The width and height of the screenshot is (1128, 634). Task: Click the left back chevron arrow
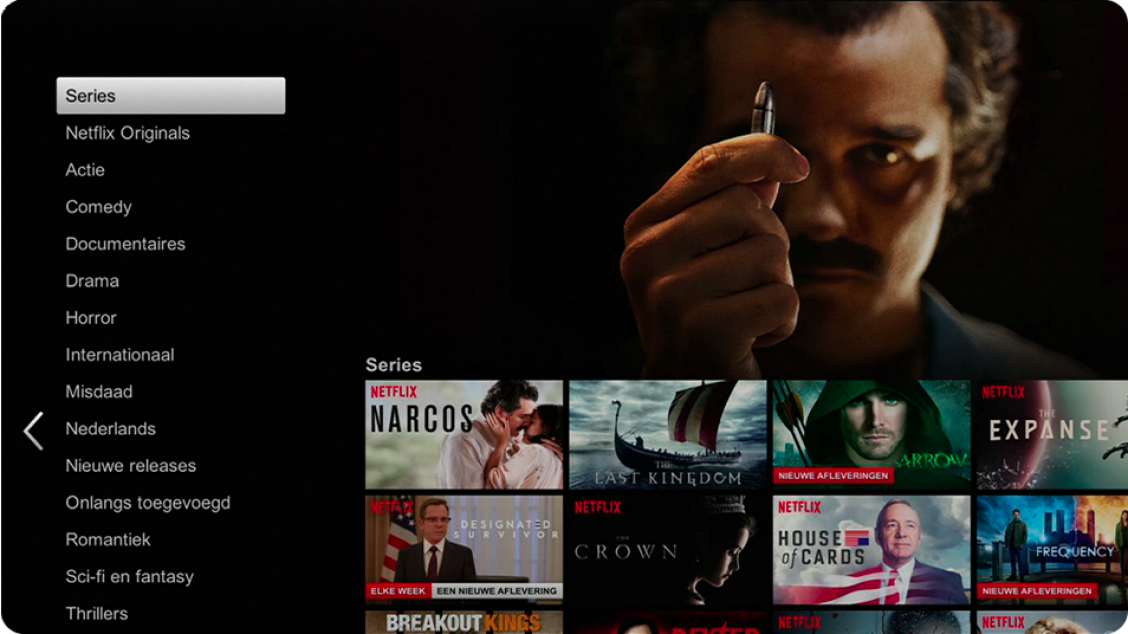coord(34,431)
